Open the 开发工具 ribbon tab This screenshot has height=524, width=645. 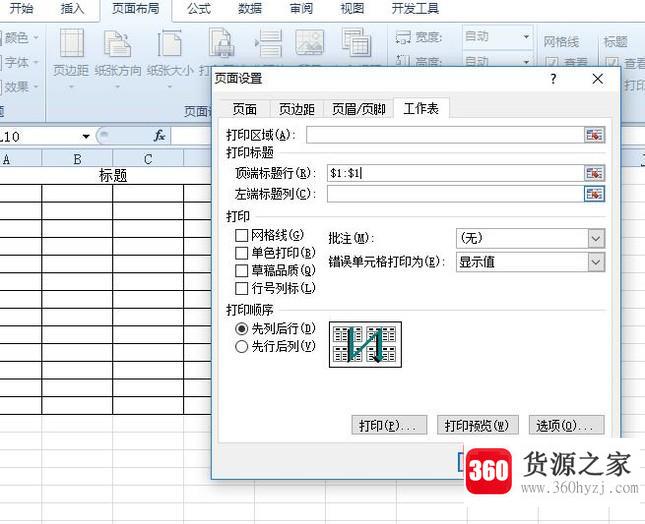tap(415, 8)
